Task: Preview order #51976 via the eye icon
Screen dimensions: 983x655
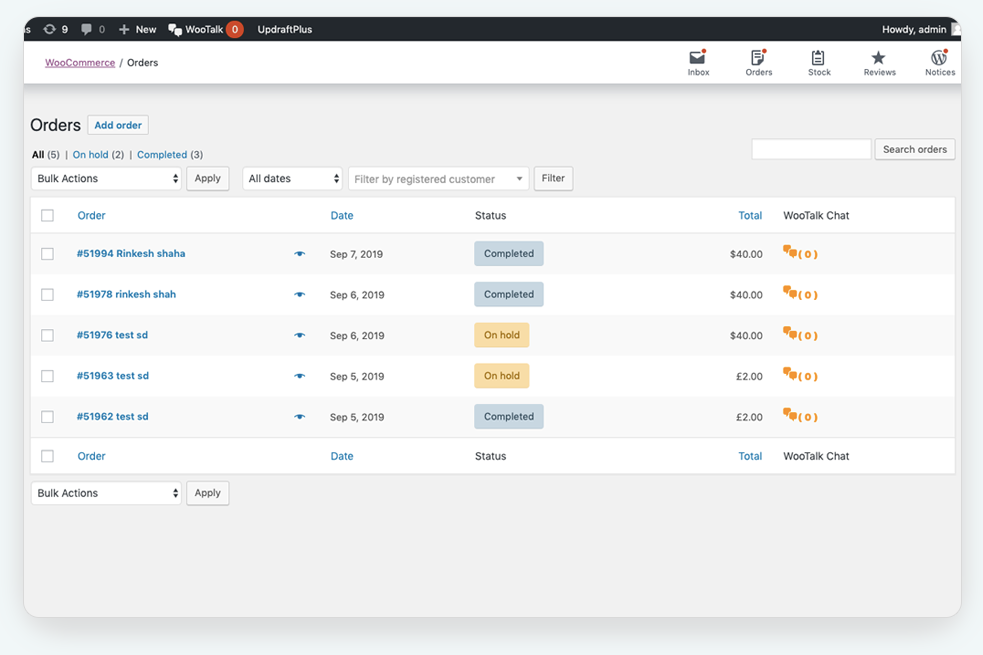Action: tap(299, 335)
